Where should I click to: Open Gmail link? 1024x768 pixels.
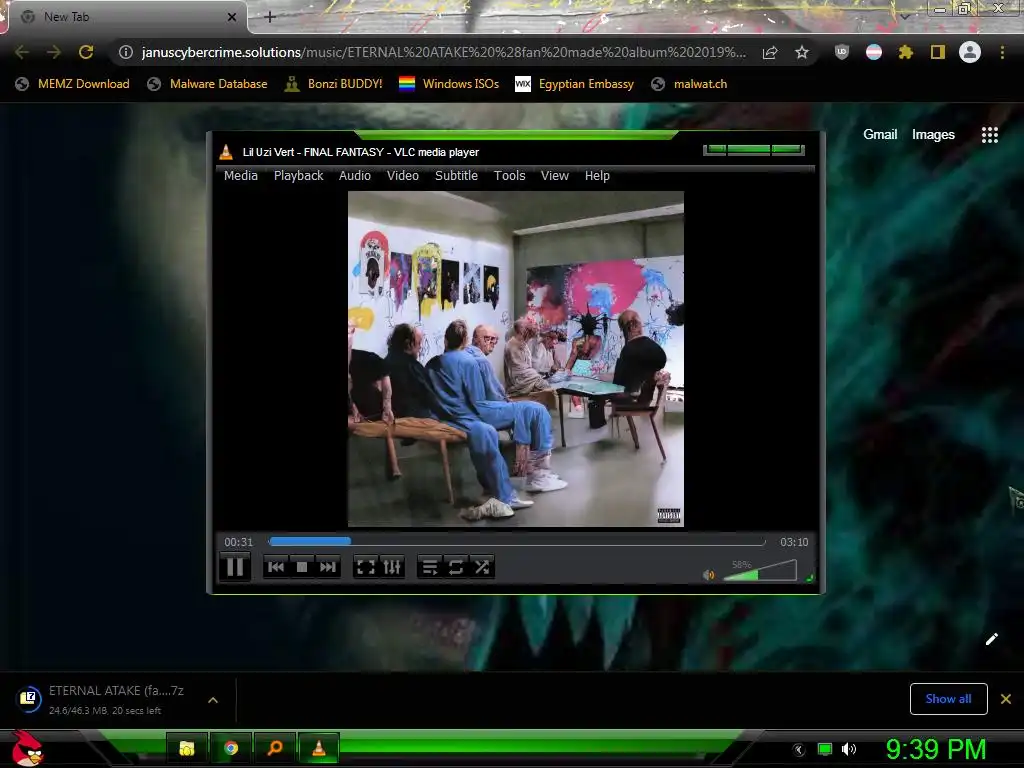(x=880, y=135)
